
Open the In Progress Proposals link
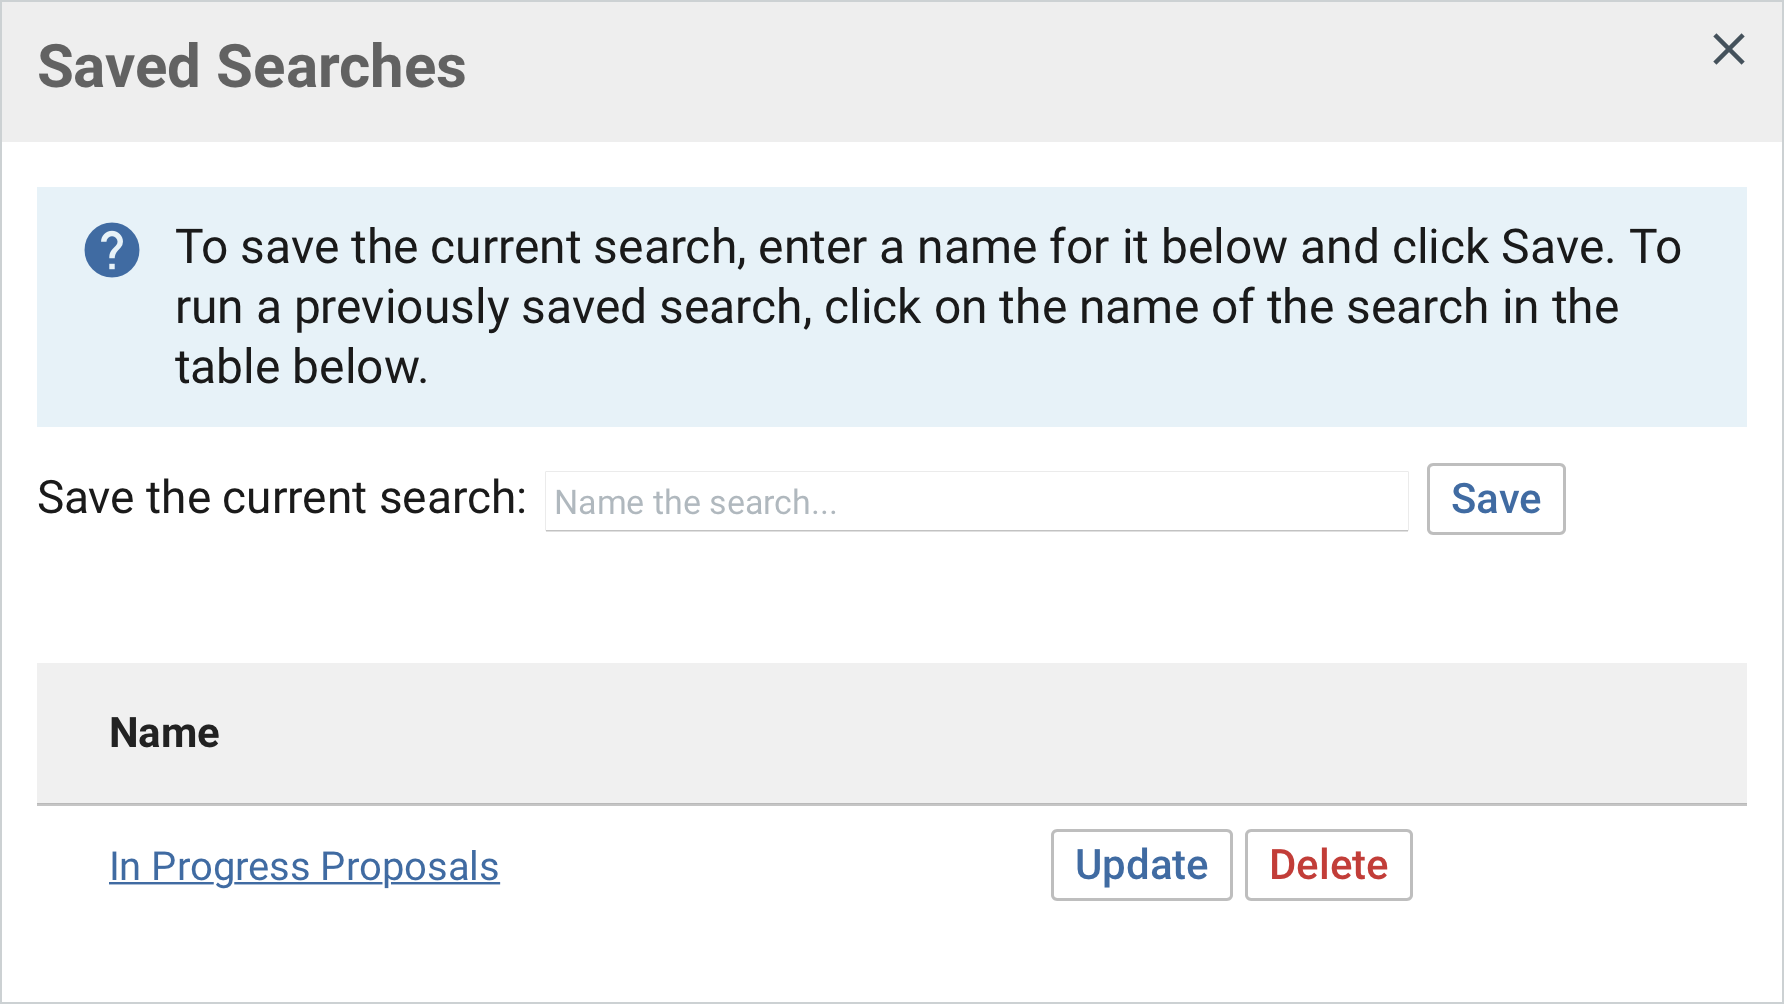coord(304,867)
